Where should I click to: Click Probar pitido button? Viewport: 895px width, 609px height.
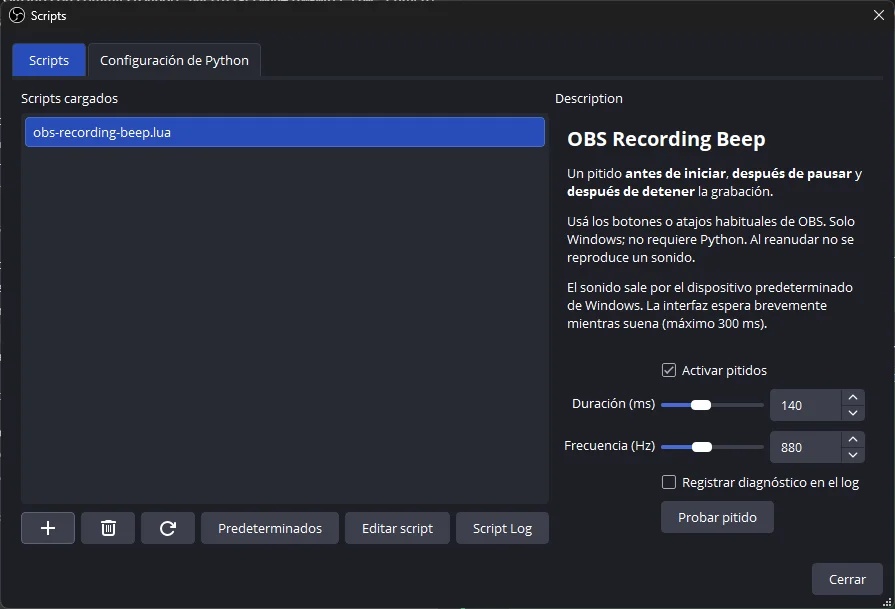coord(717,517)
